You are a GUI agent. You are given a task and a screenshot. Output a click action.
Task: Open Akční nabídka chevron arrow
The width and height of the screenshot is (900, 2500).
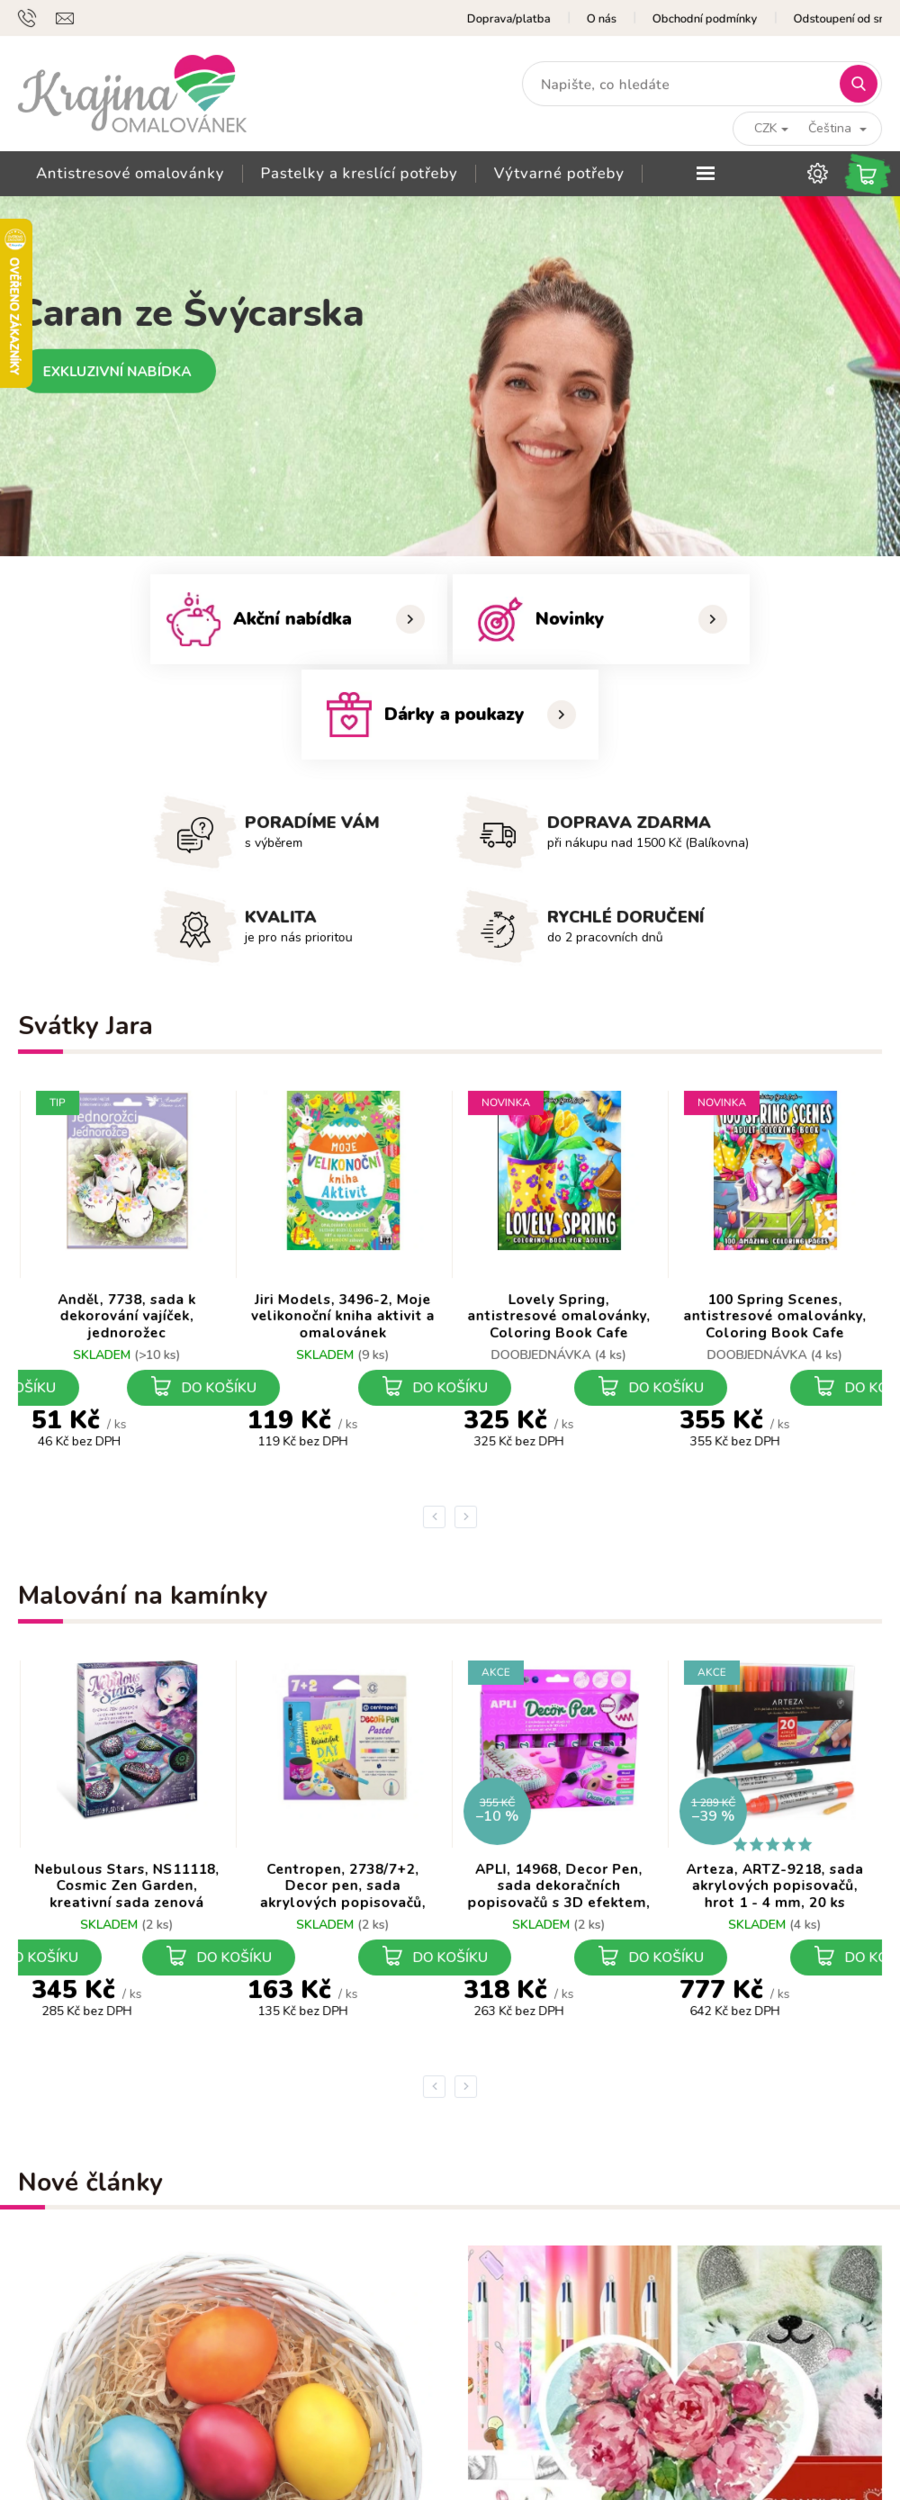point(410,619)
